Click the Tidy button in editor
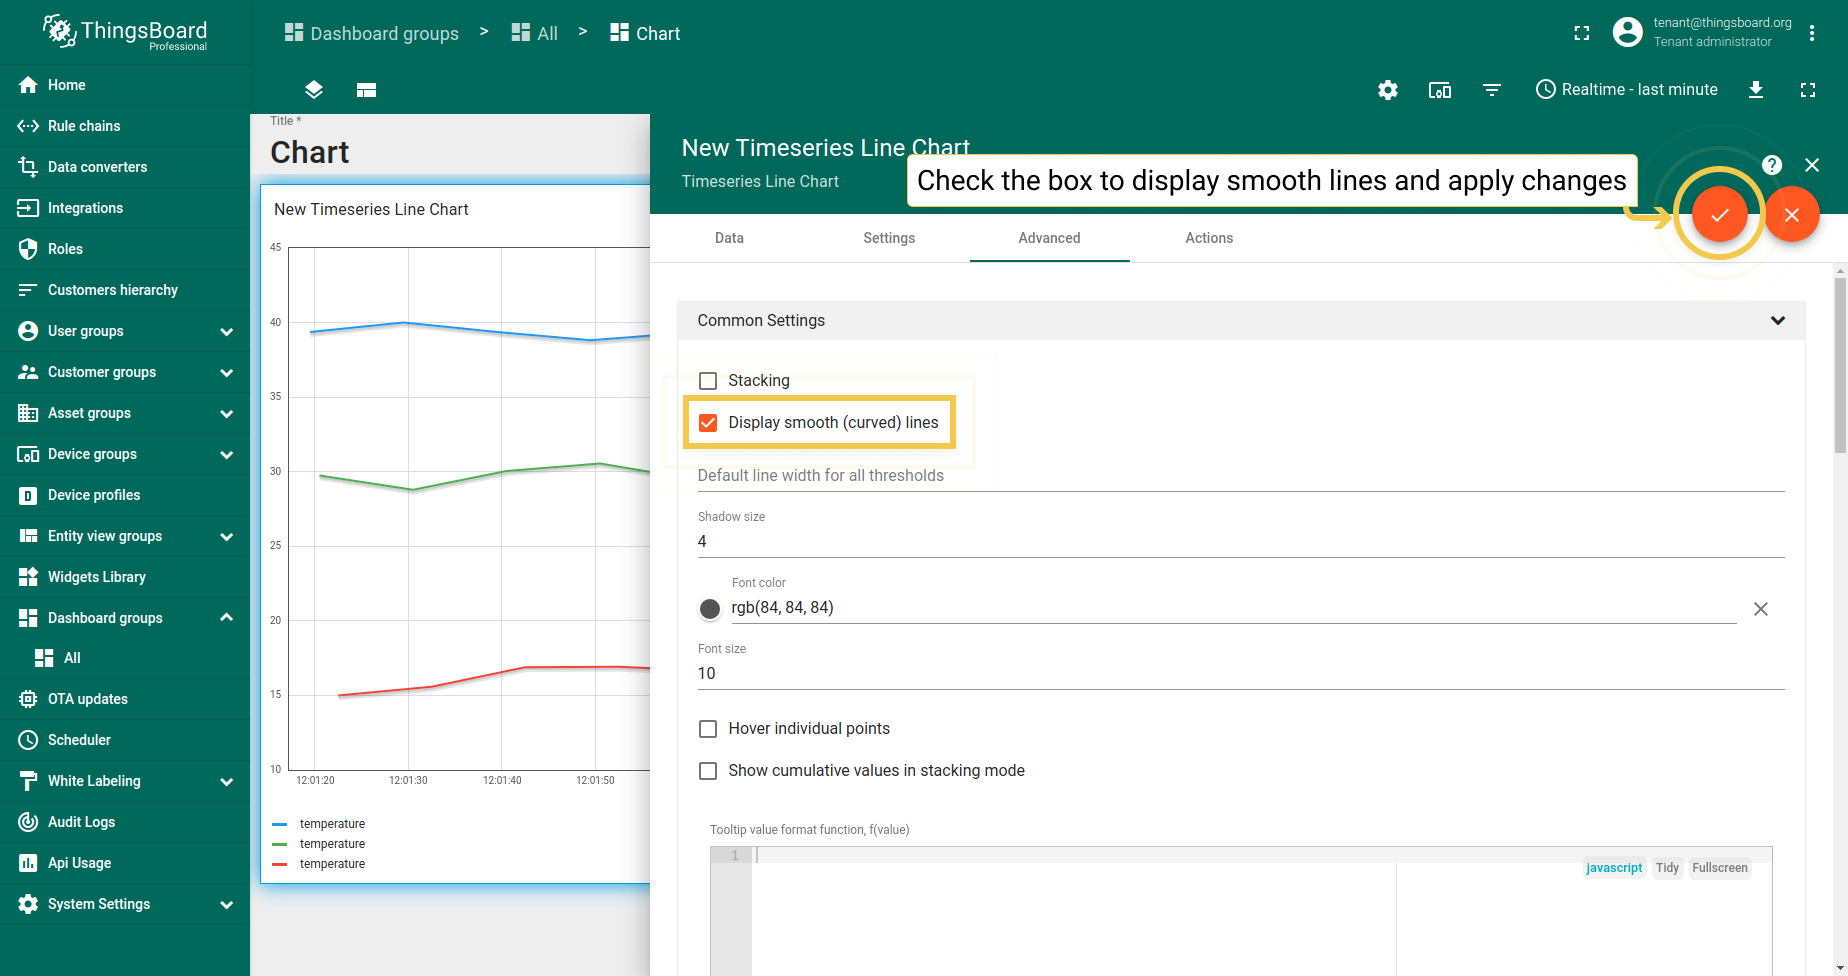Screen dimensions: 1848x976 [x=1667, y=868]
